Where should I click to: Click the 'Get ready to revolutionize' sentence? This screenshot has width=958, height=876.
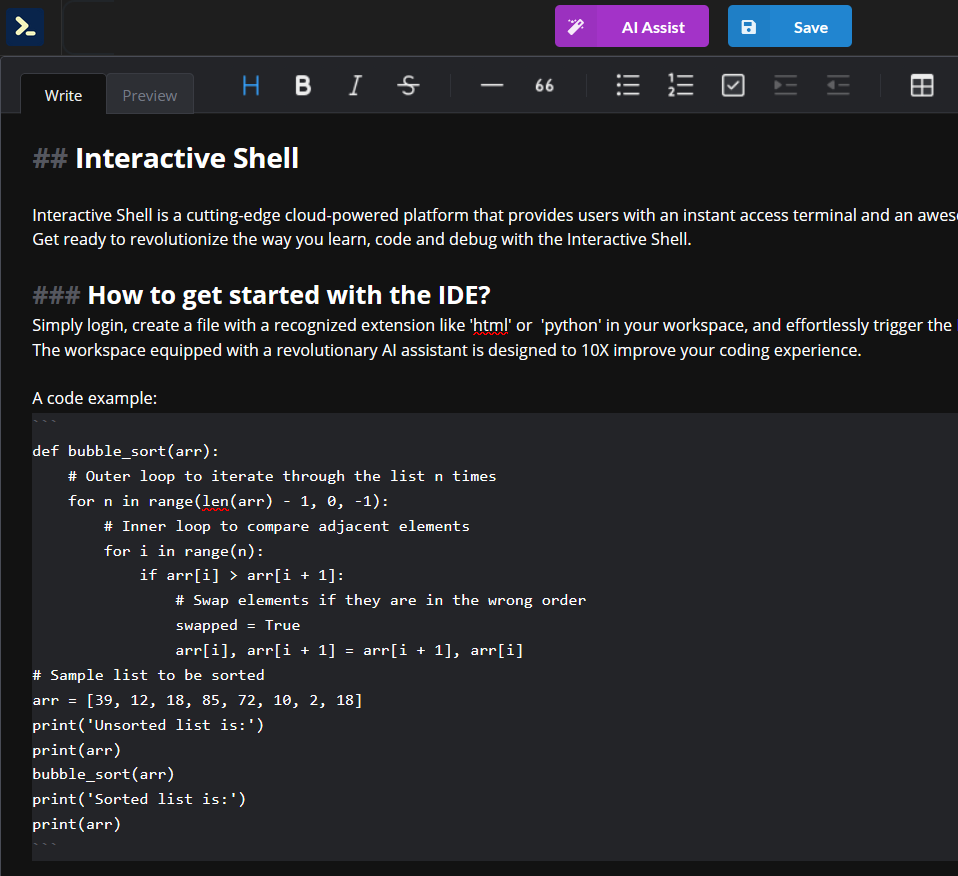tap(362, 239)
